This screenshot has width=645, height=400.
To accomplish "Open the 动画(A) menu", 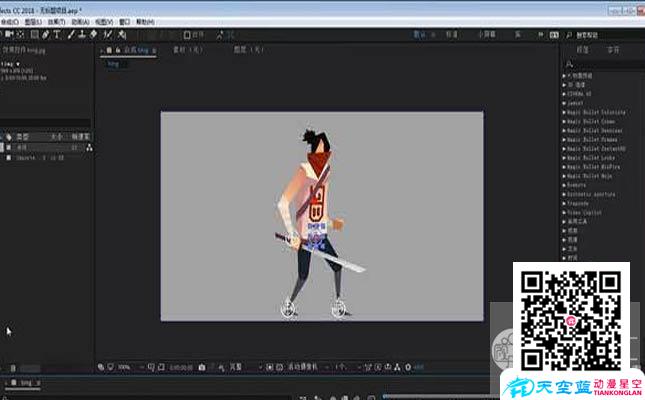I will [80, 22].
